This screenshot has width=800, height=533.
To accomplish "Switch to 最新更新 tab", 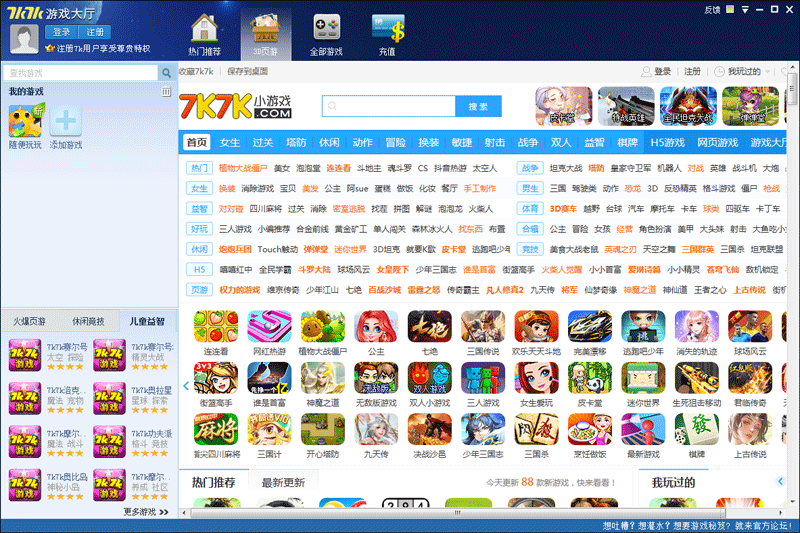I will tap(283, 483).
